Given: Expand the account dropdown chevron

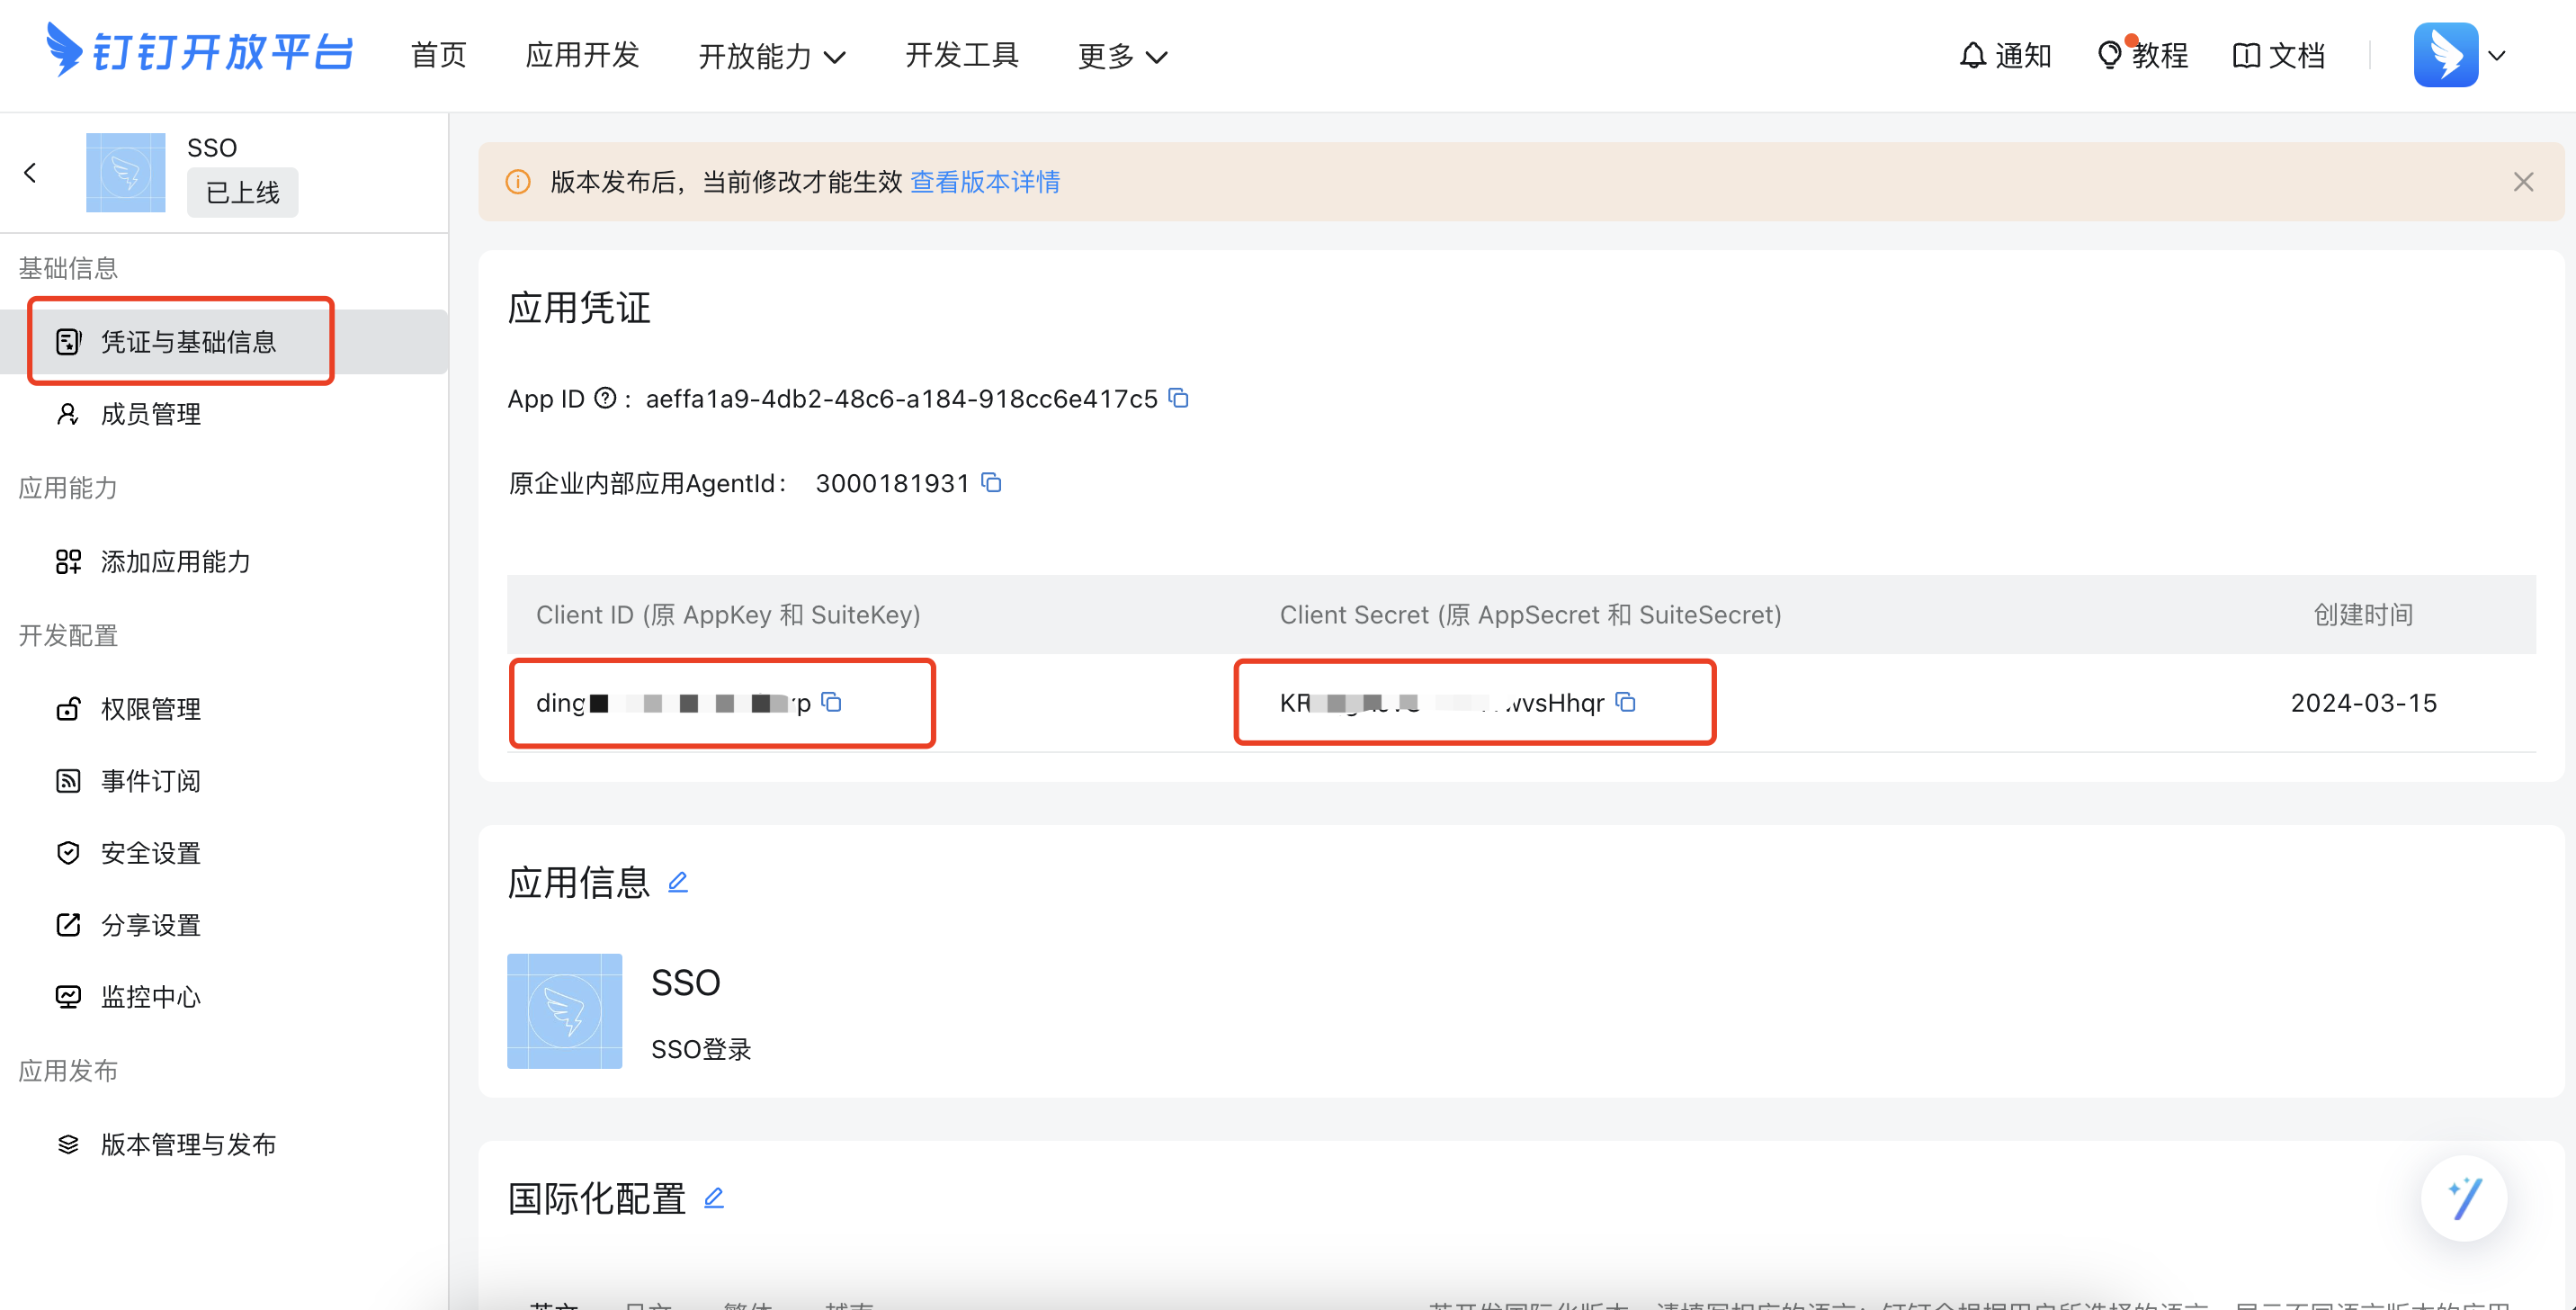Looking at the screenshot, I should (x=2497, y=56).
